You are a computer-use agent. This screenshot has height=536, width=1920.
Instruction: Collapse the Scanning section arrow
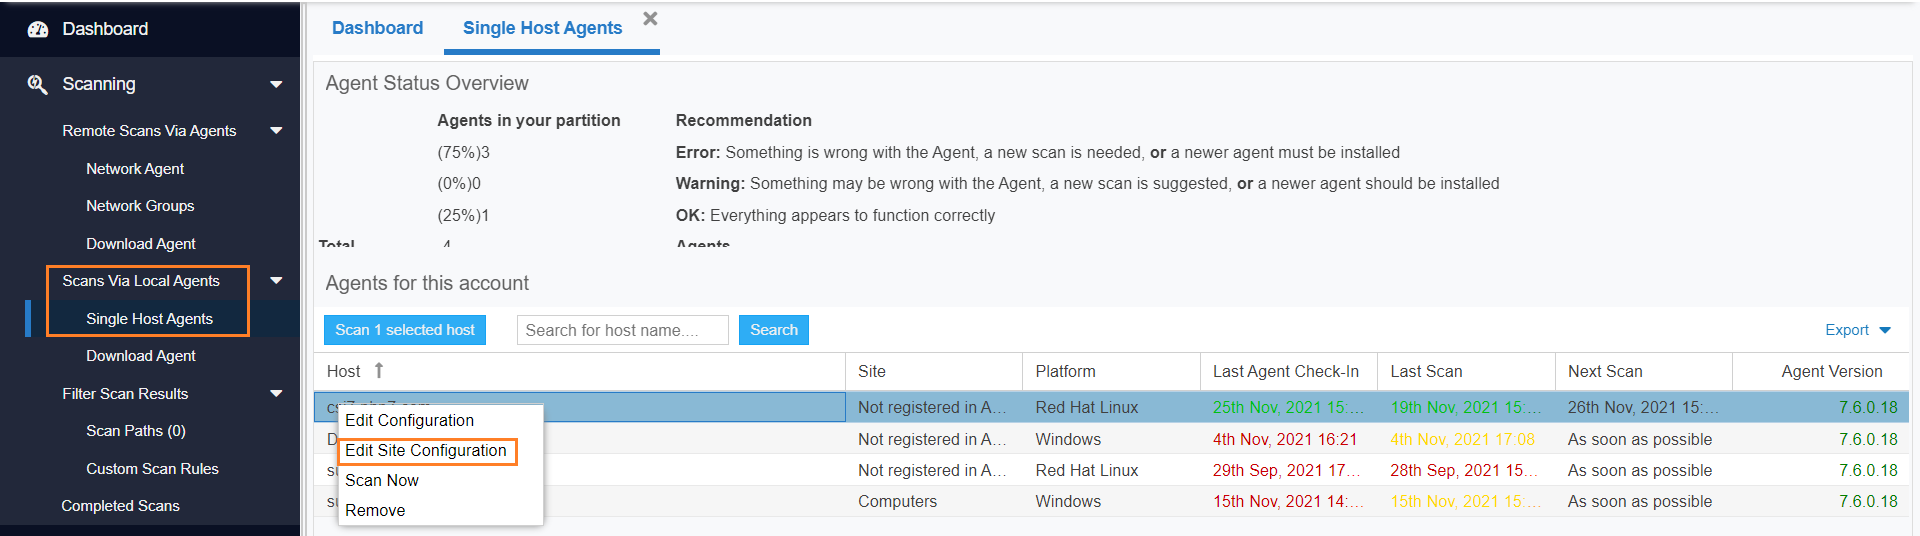276,85
